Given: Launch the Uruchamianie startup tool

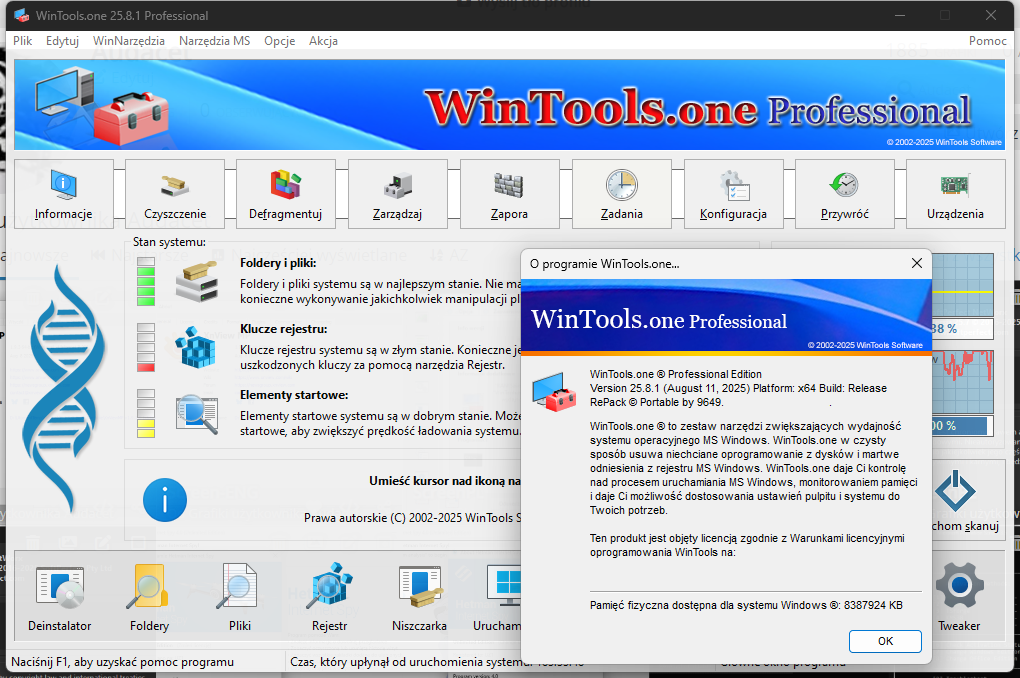Looking at the screenshot, I should tap(498, 597).
